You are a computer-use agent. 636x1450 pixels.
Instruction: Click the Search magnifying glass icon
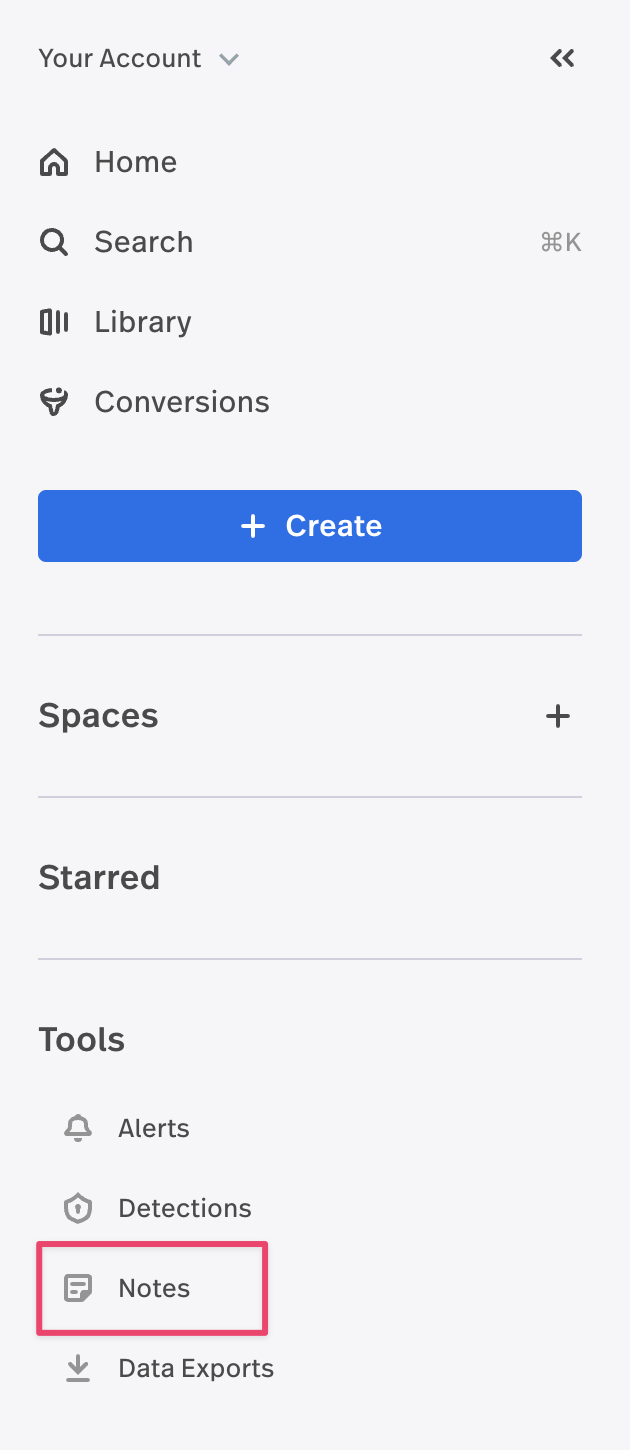(54, 242)
